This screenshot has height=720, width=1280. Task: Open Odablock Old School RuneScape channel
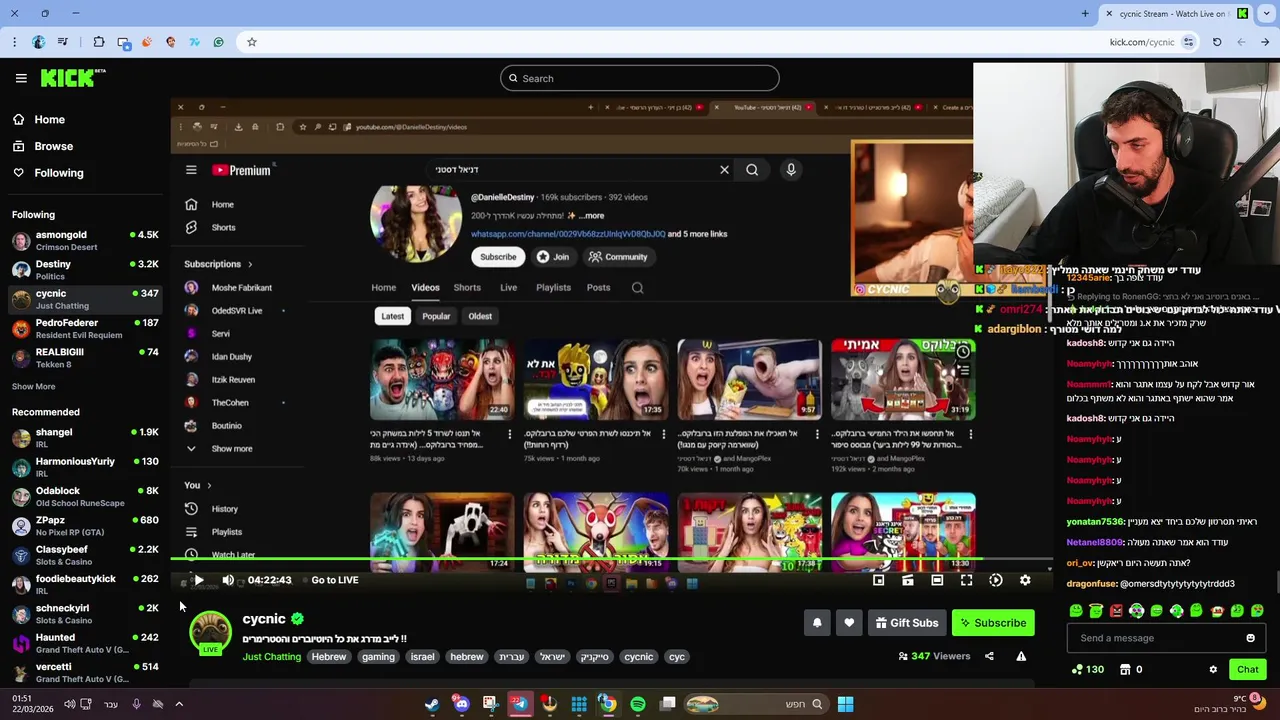[x=85, y=497]
